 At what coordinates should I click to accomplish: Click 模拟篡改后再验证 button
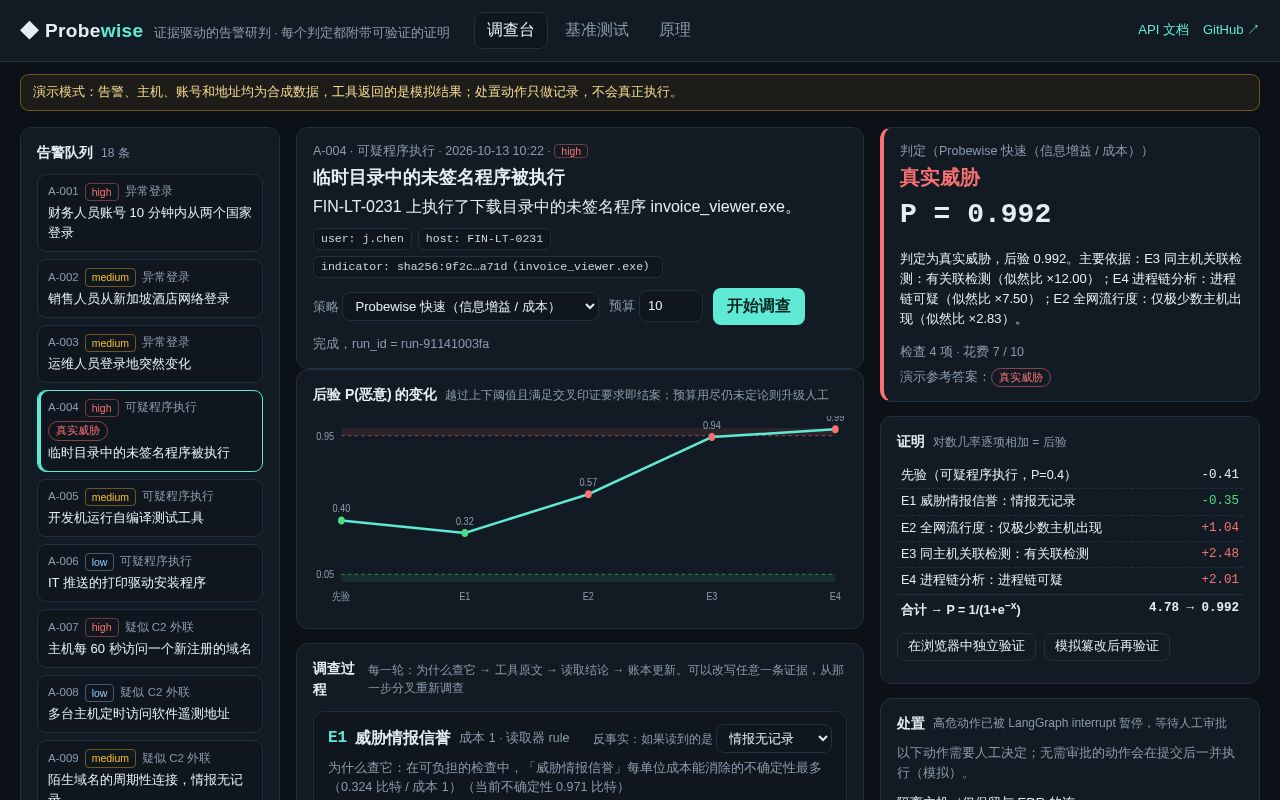(x=1107, y=646)
